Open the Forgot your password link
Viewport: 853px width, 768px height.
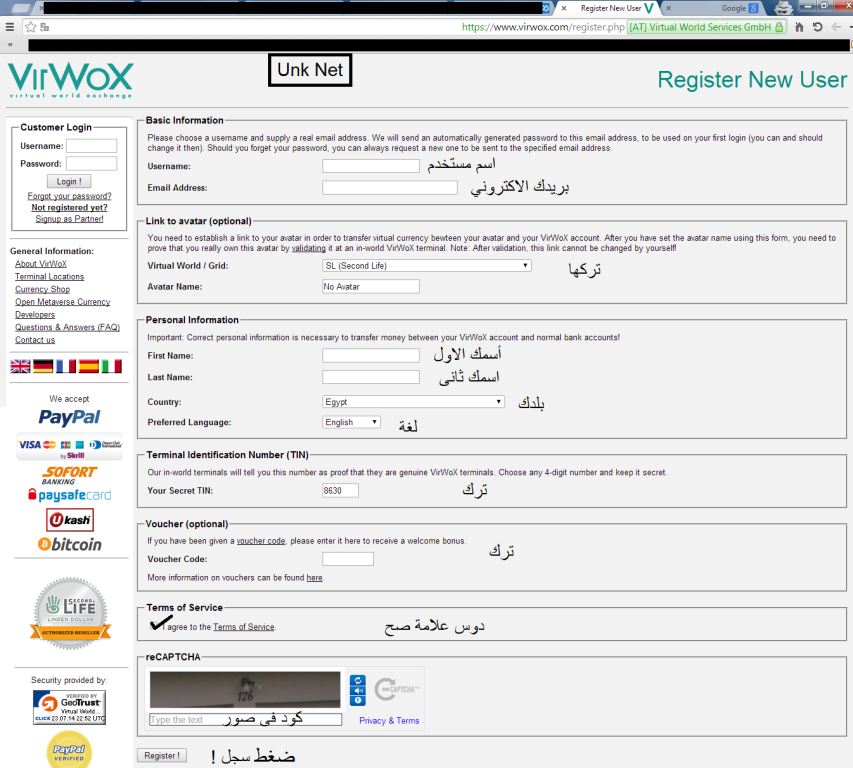click(69, 196)
